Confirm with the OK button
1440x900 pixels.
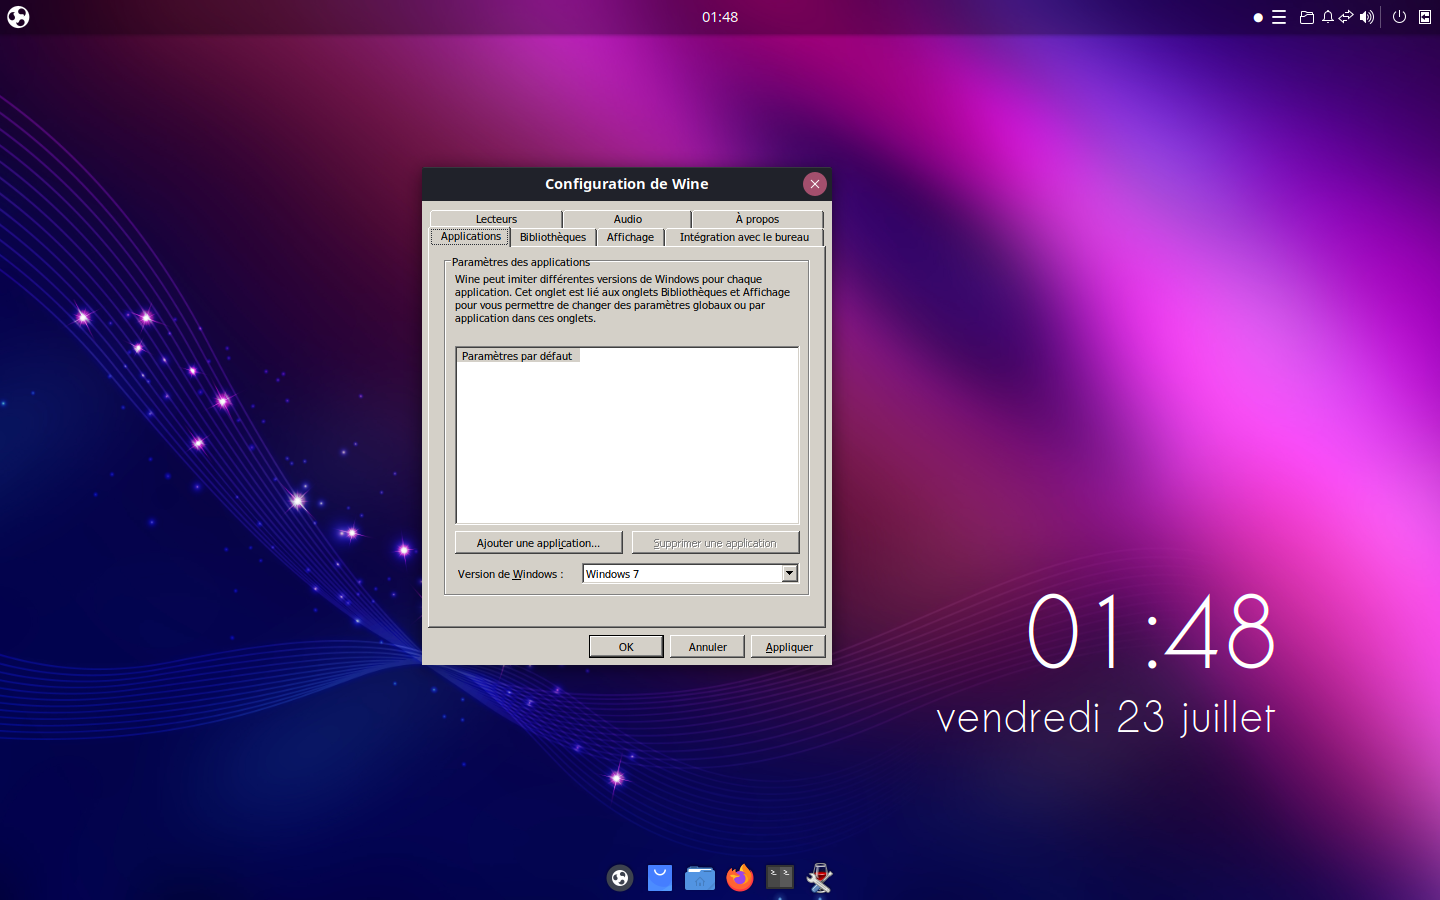click(626, 647)
